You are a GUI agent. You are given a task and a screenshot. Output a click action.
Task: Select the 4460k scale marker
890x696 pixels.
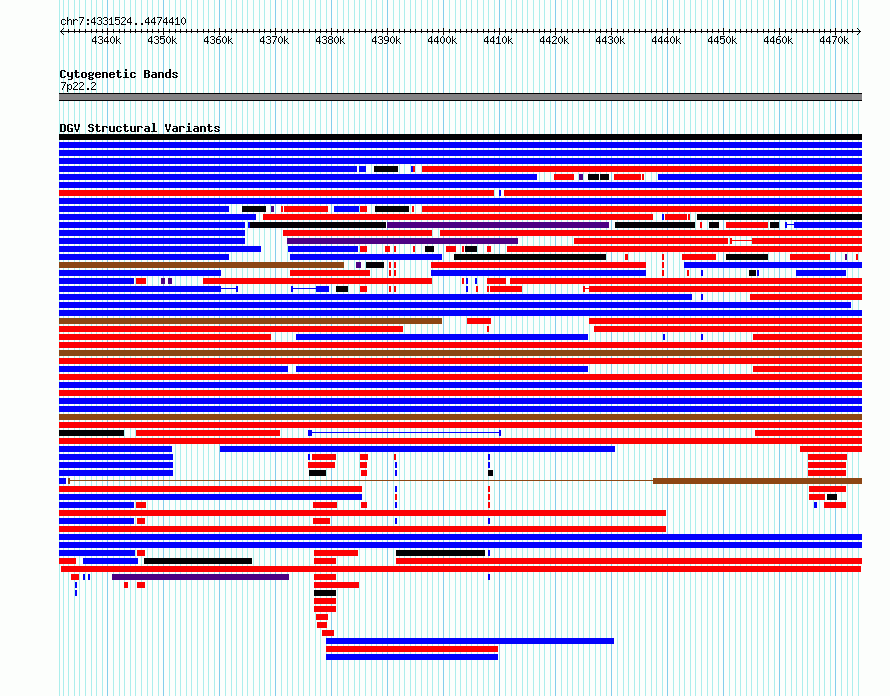tap(778, 40)
